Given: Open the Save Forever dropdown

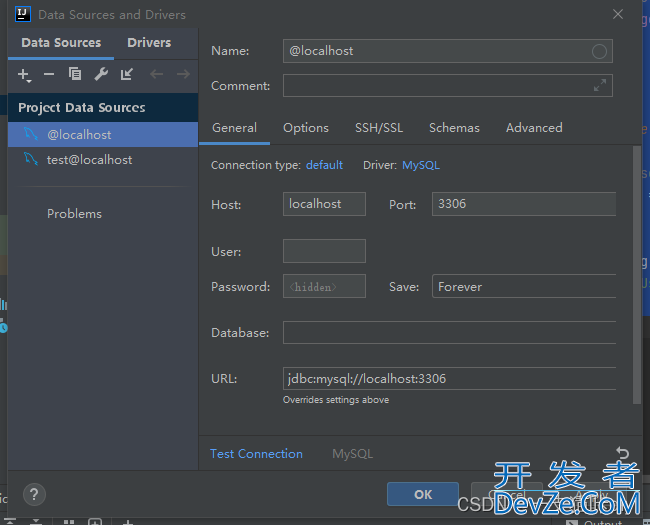Looking at the screenshot, I should tap(524, 286).
